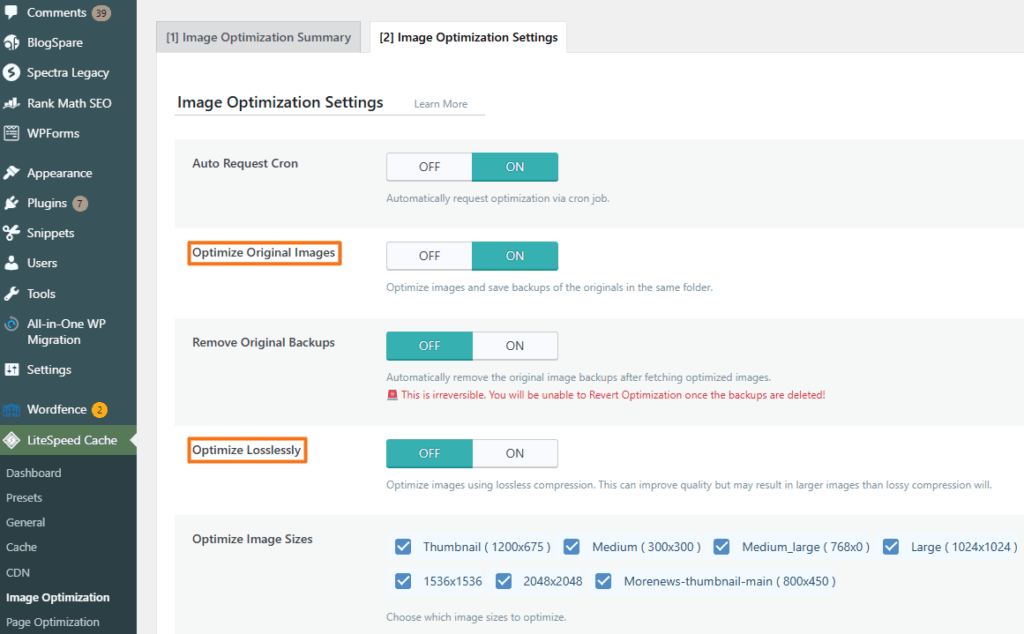Open the Comments menu
Viewport: 1024px width, 634px height.
pos(57,12)
